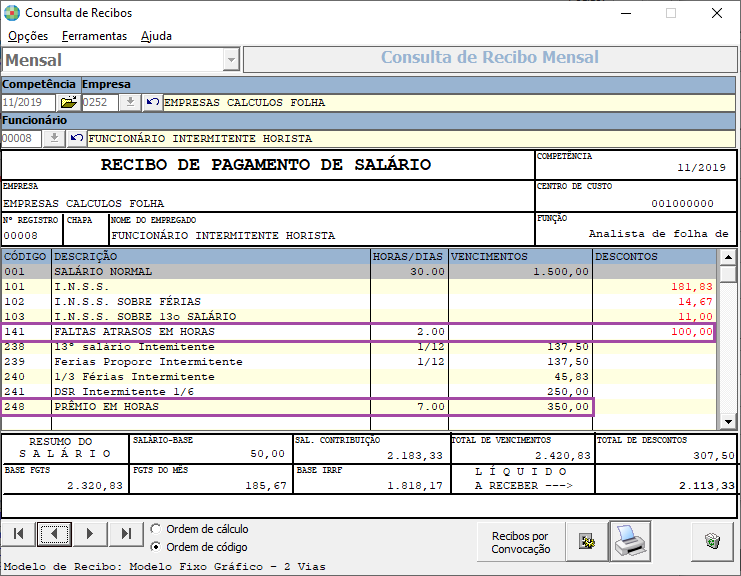The width and height of the screenshot is (741, 576).
Task: Open the Competência folder browse icon
Action: coord(69,102)
